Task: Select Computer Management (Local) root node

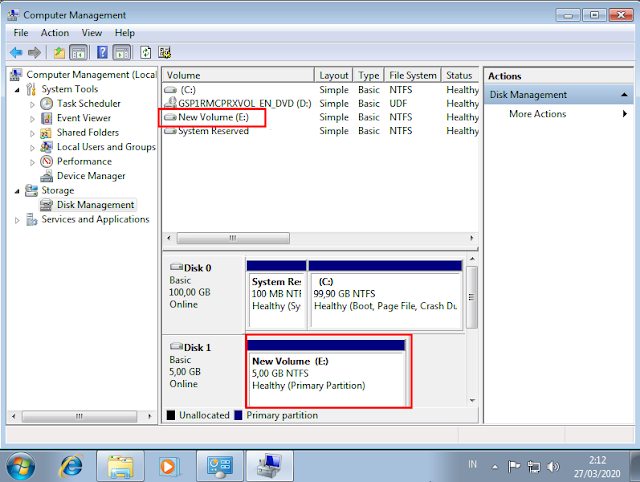Action: pos(91,75)
